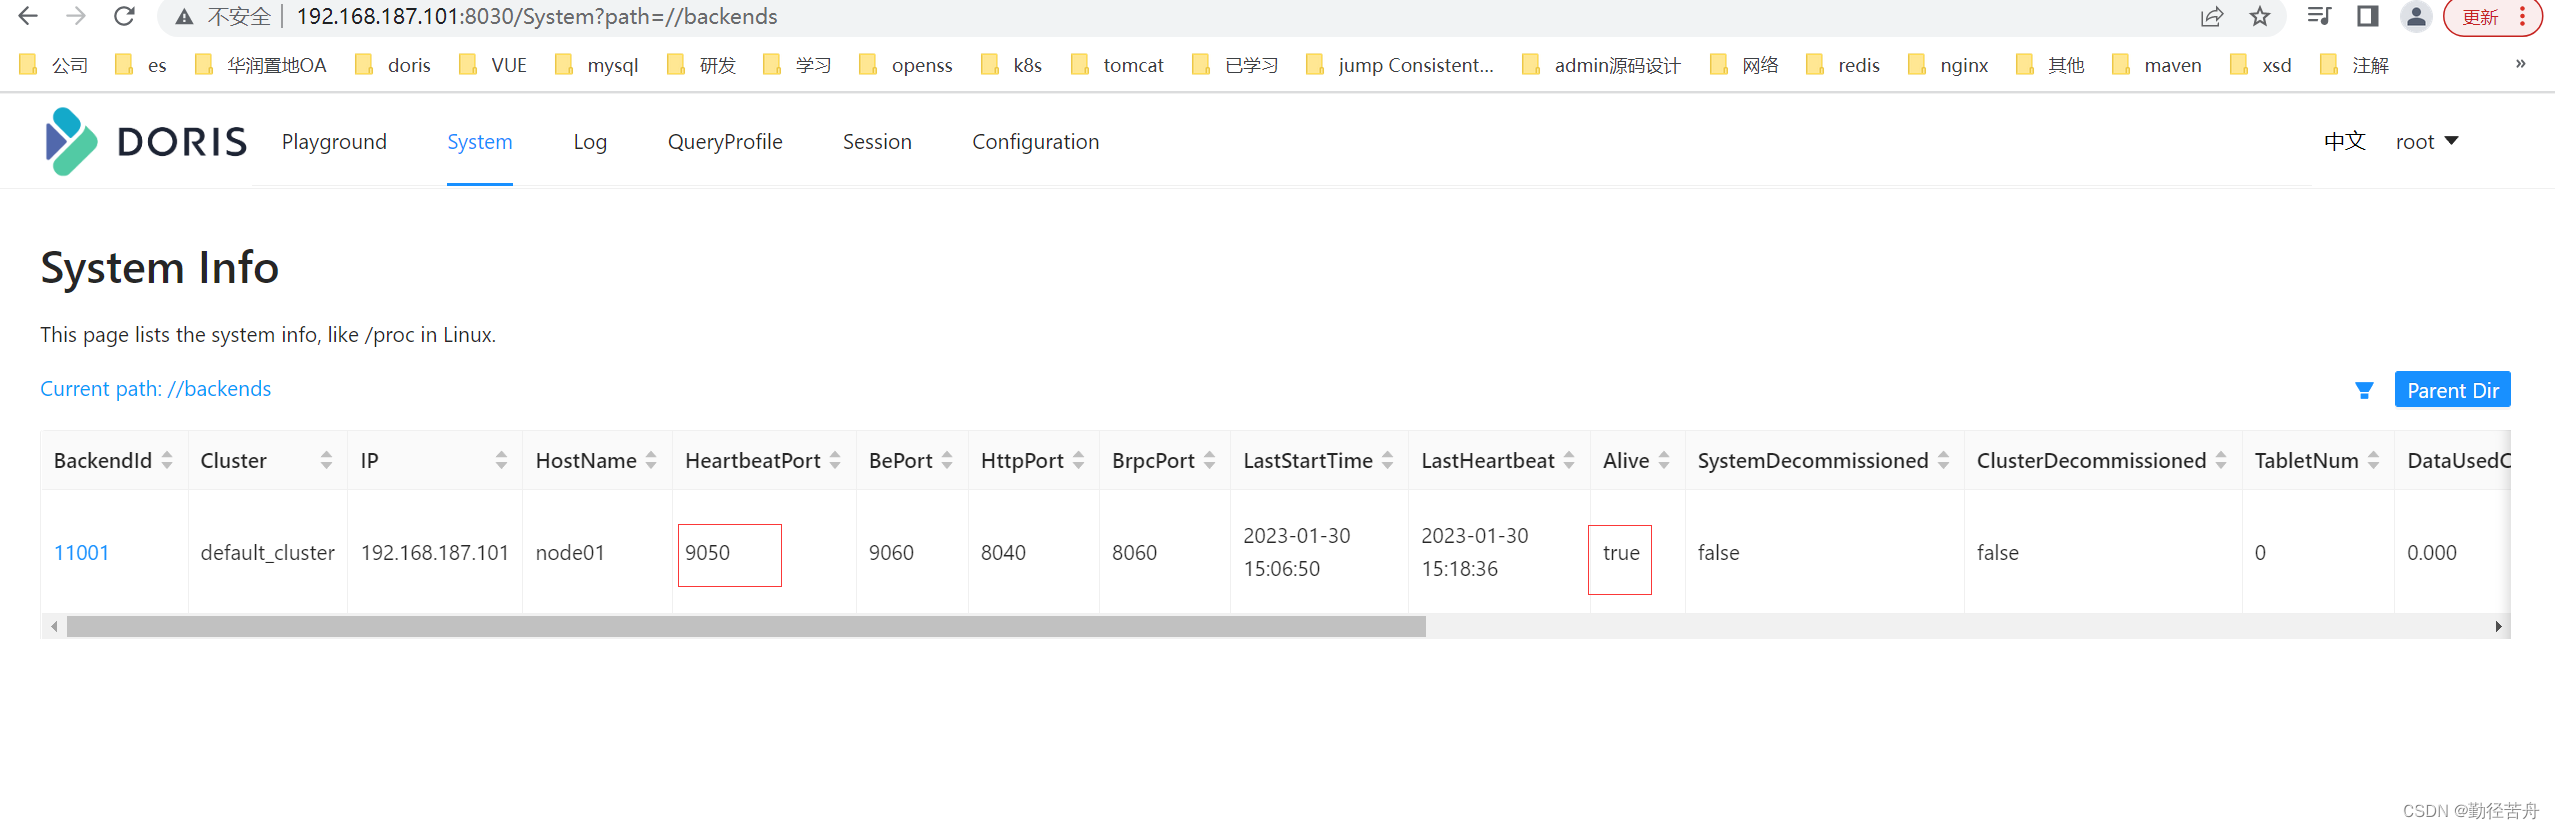The width and height of the screenshot is (2555, 829).
Task: Open the browser profile avatar
Action: [2416, 16]
